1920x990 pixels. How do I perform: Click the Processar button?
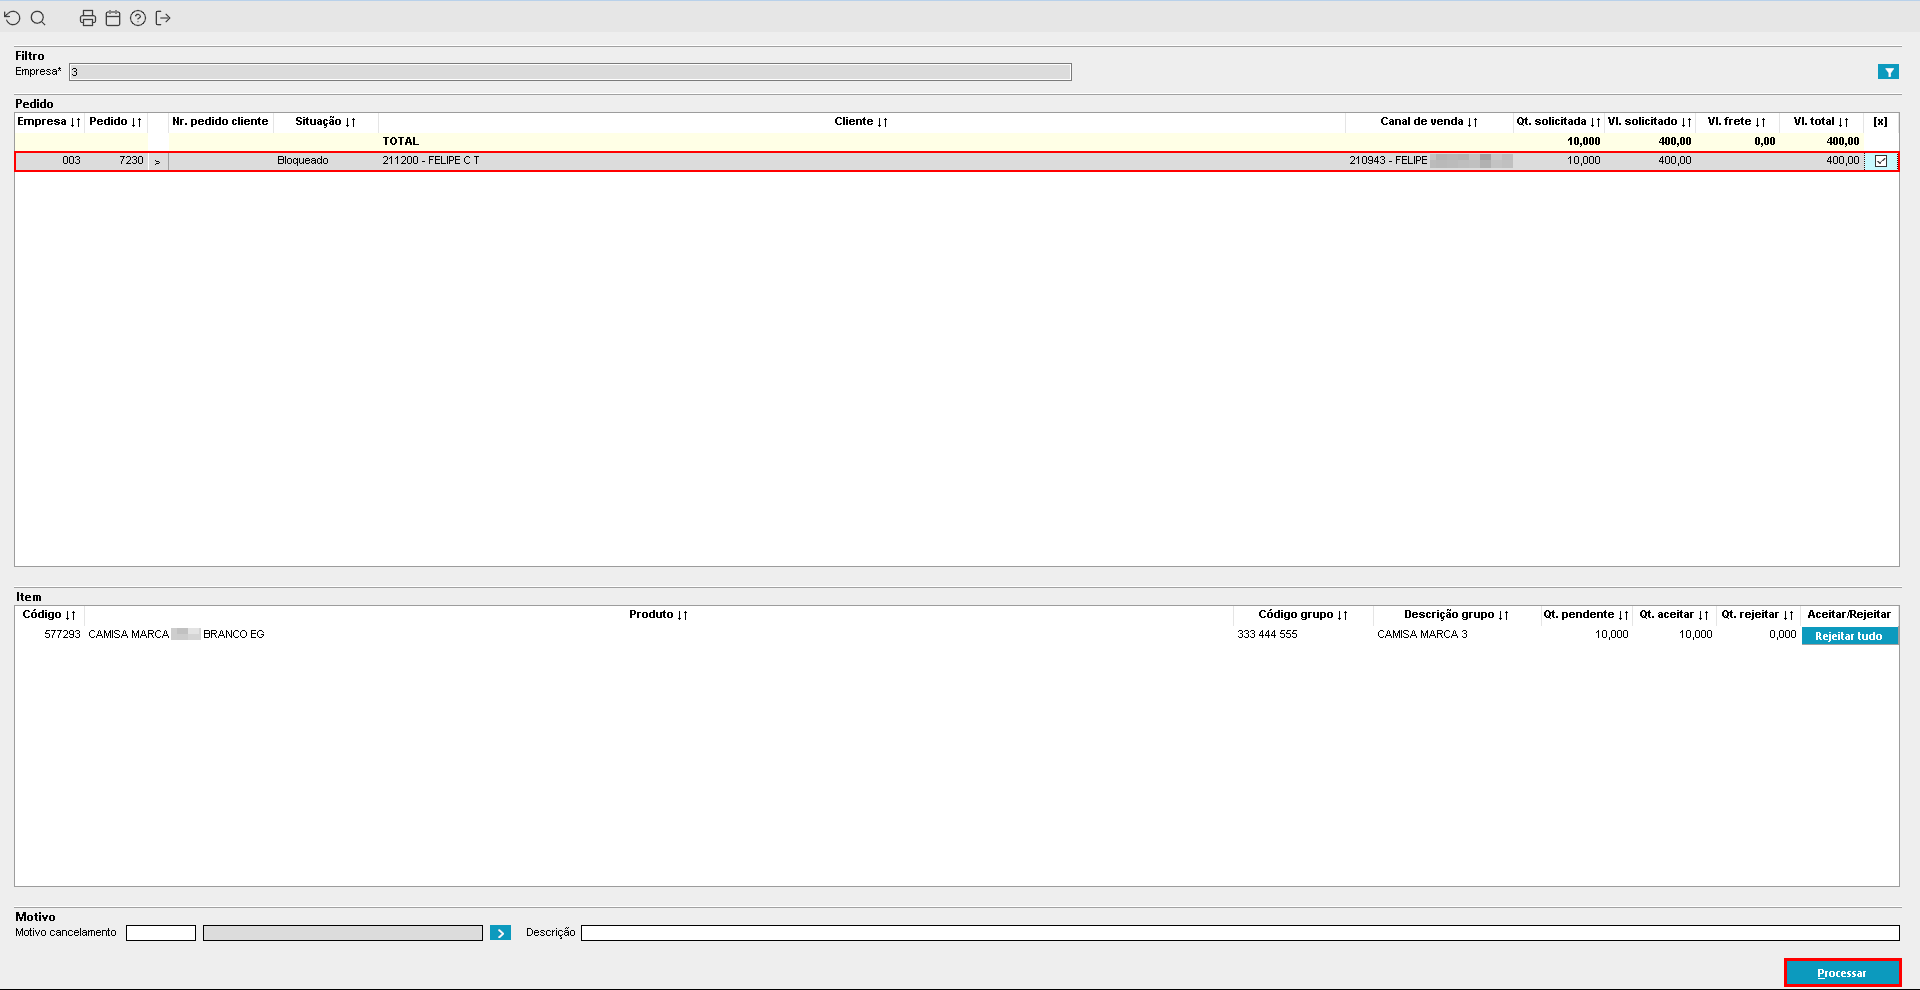(x=1842, y=973)
